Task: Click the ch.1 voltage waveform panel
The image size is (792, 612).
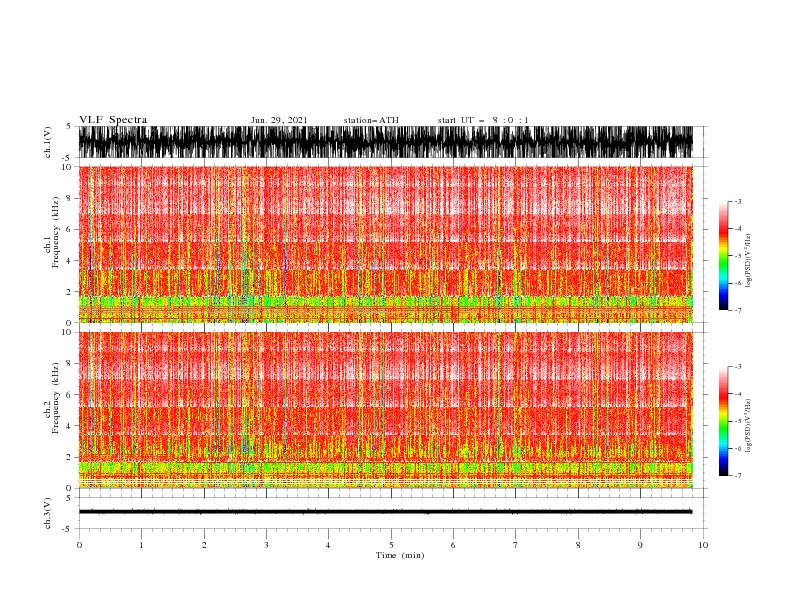Action: pos(385,142)
